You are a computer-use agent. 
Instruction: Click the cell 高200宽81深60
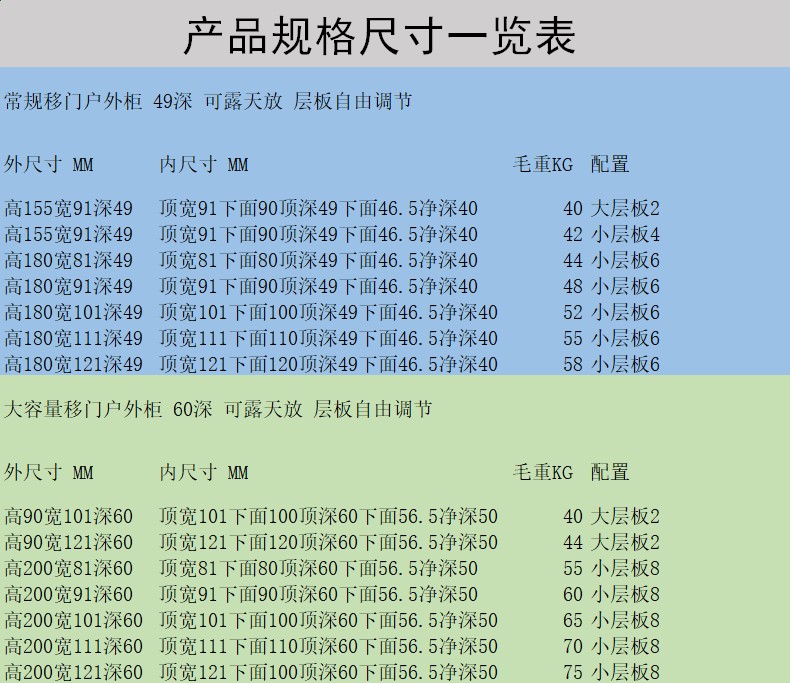click(69, 569)
